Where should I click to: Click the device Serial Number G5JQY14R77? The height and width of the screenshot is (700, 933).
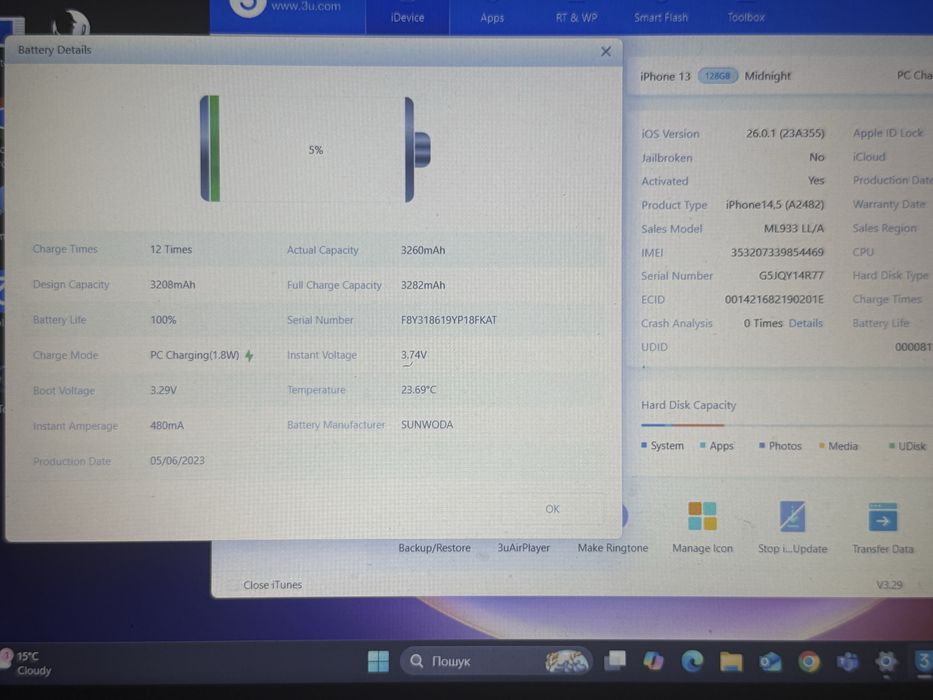click(x=791, y=276)
